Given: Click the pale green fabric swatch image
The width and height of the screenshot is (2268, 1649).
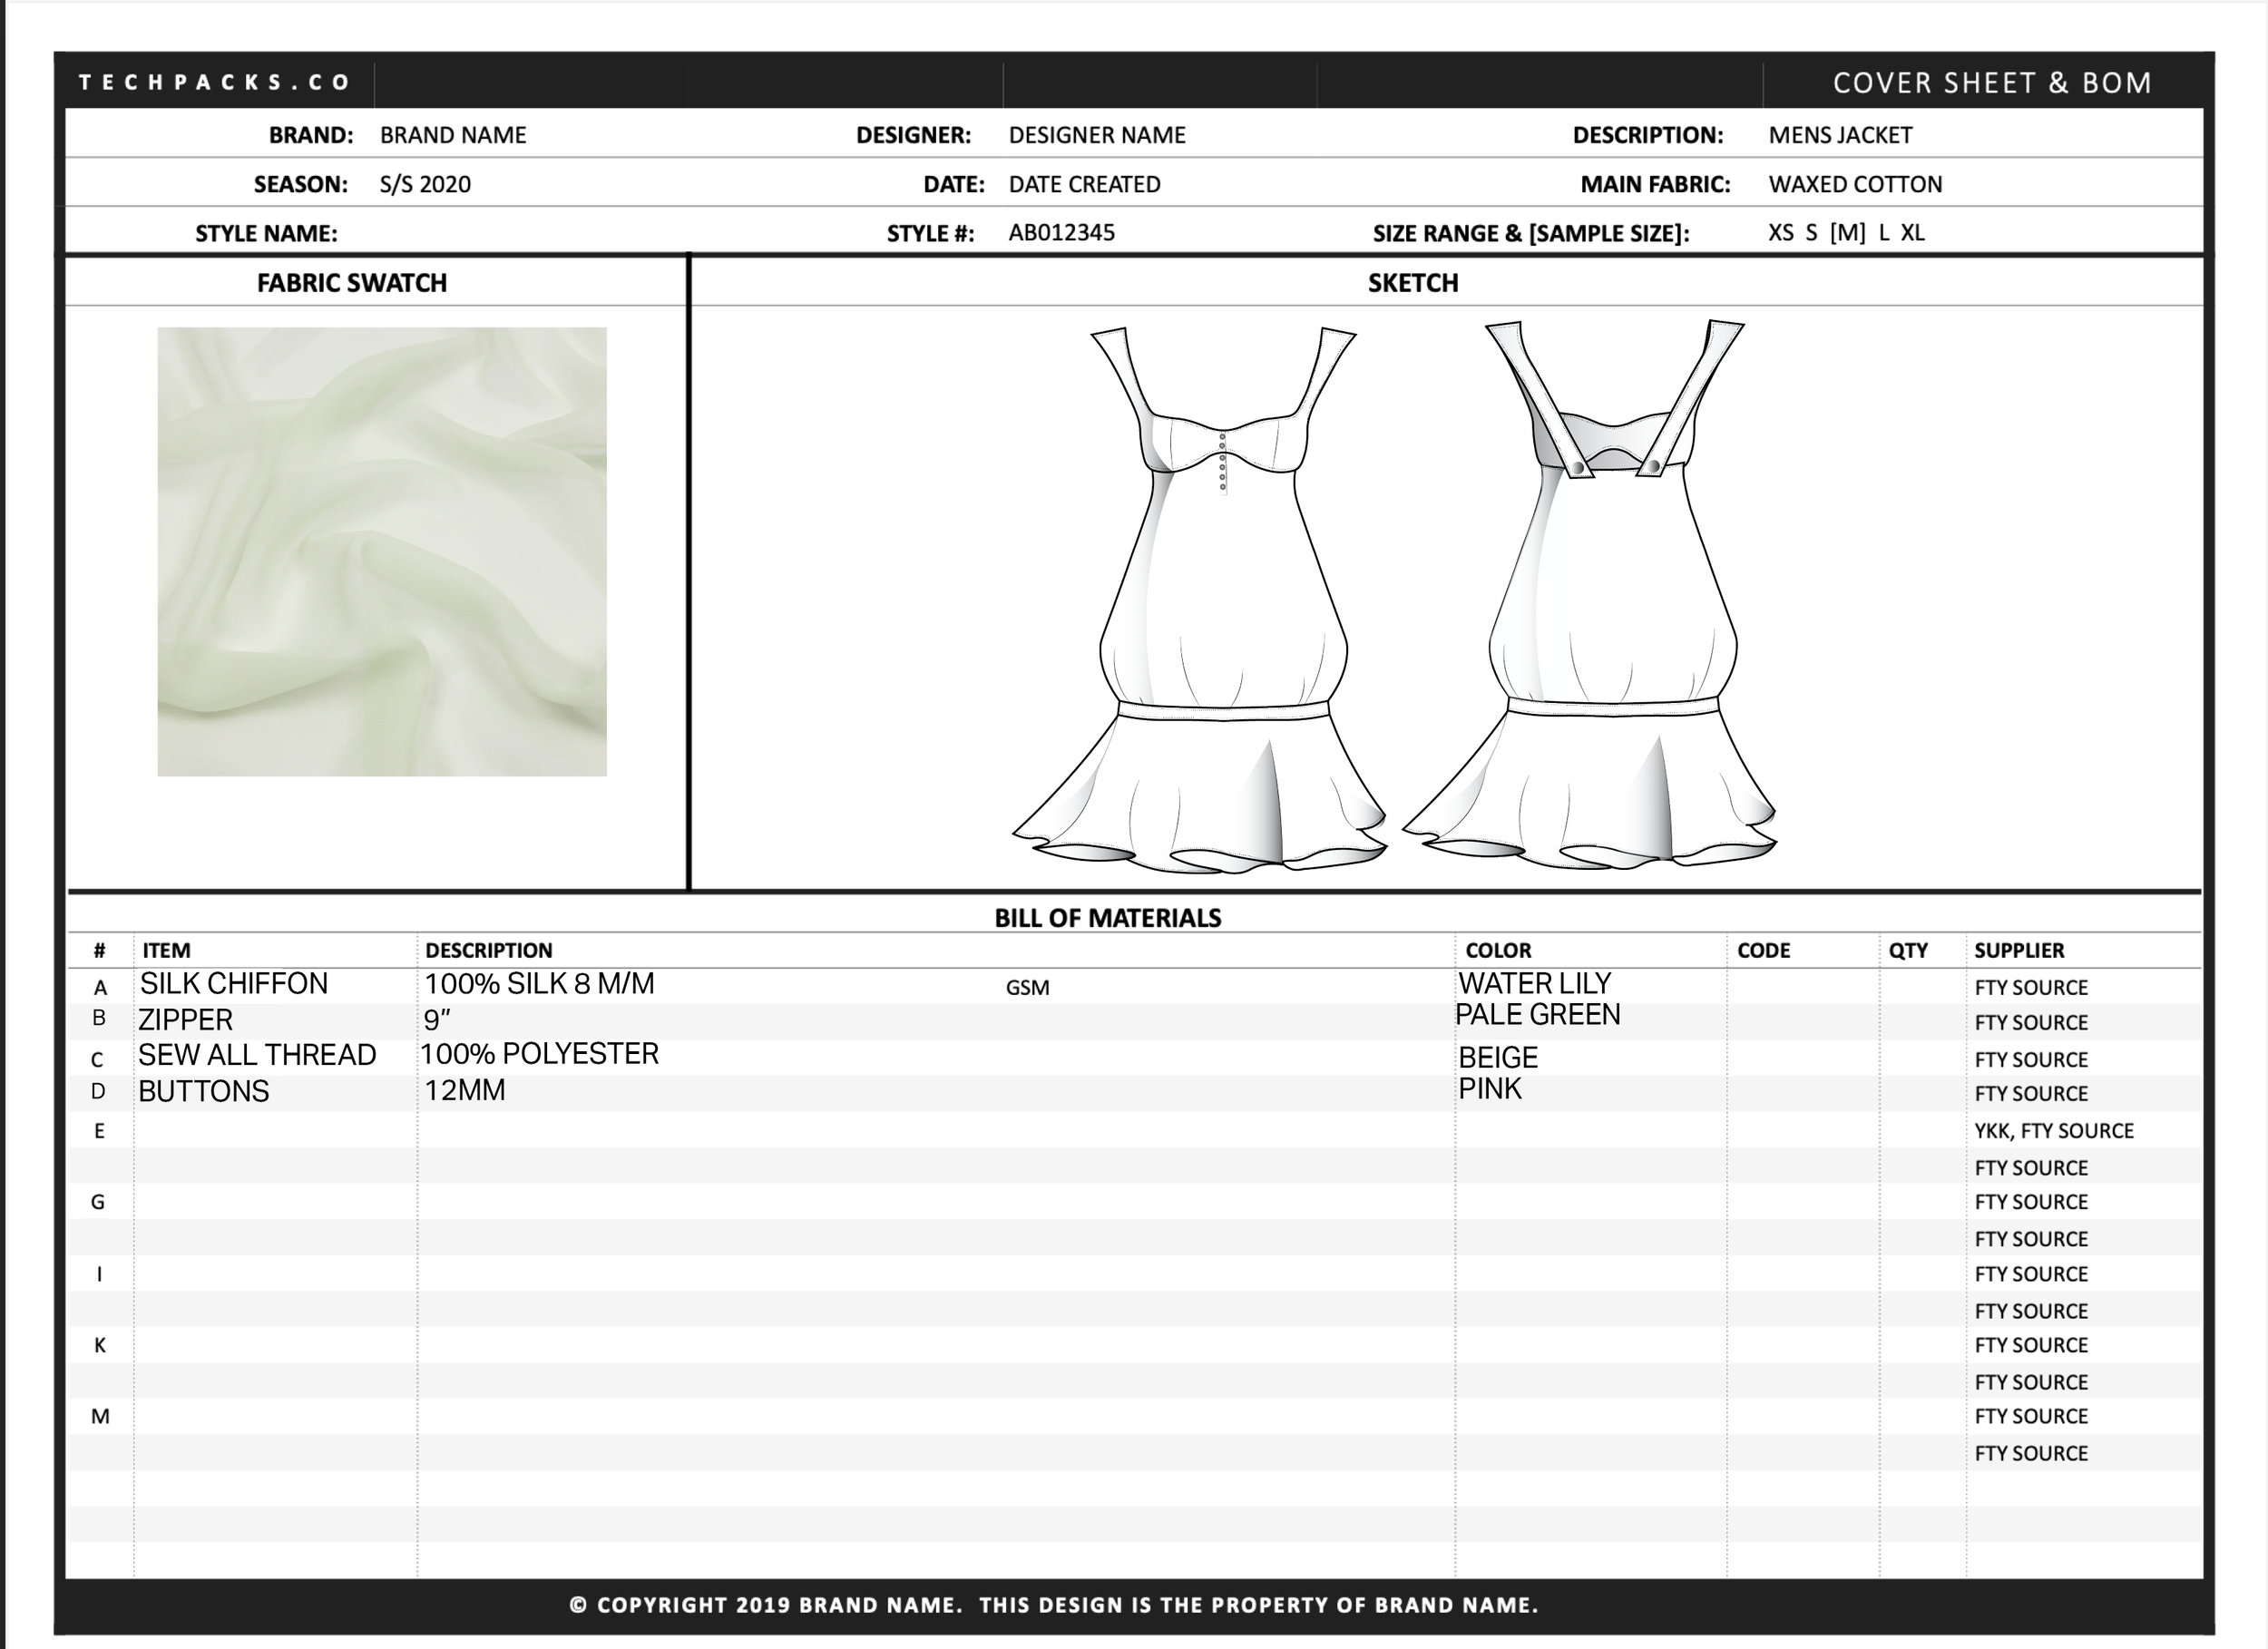Looking at the screenshot, I should pos(381,551).
